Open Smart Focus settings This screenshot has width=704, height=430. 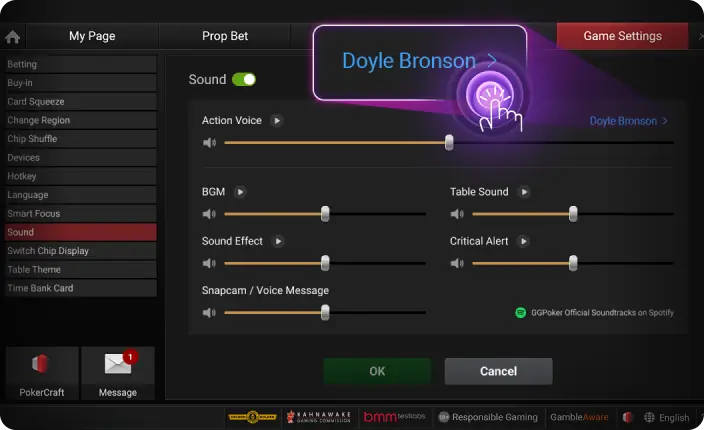click(81, 213)
